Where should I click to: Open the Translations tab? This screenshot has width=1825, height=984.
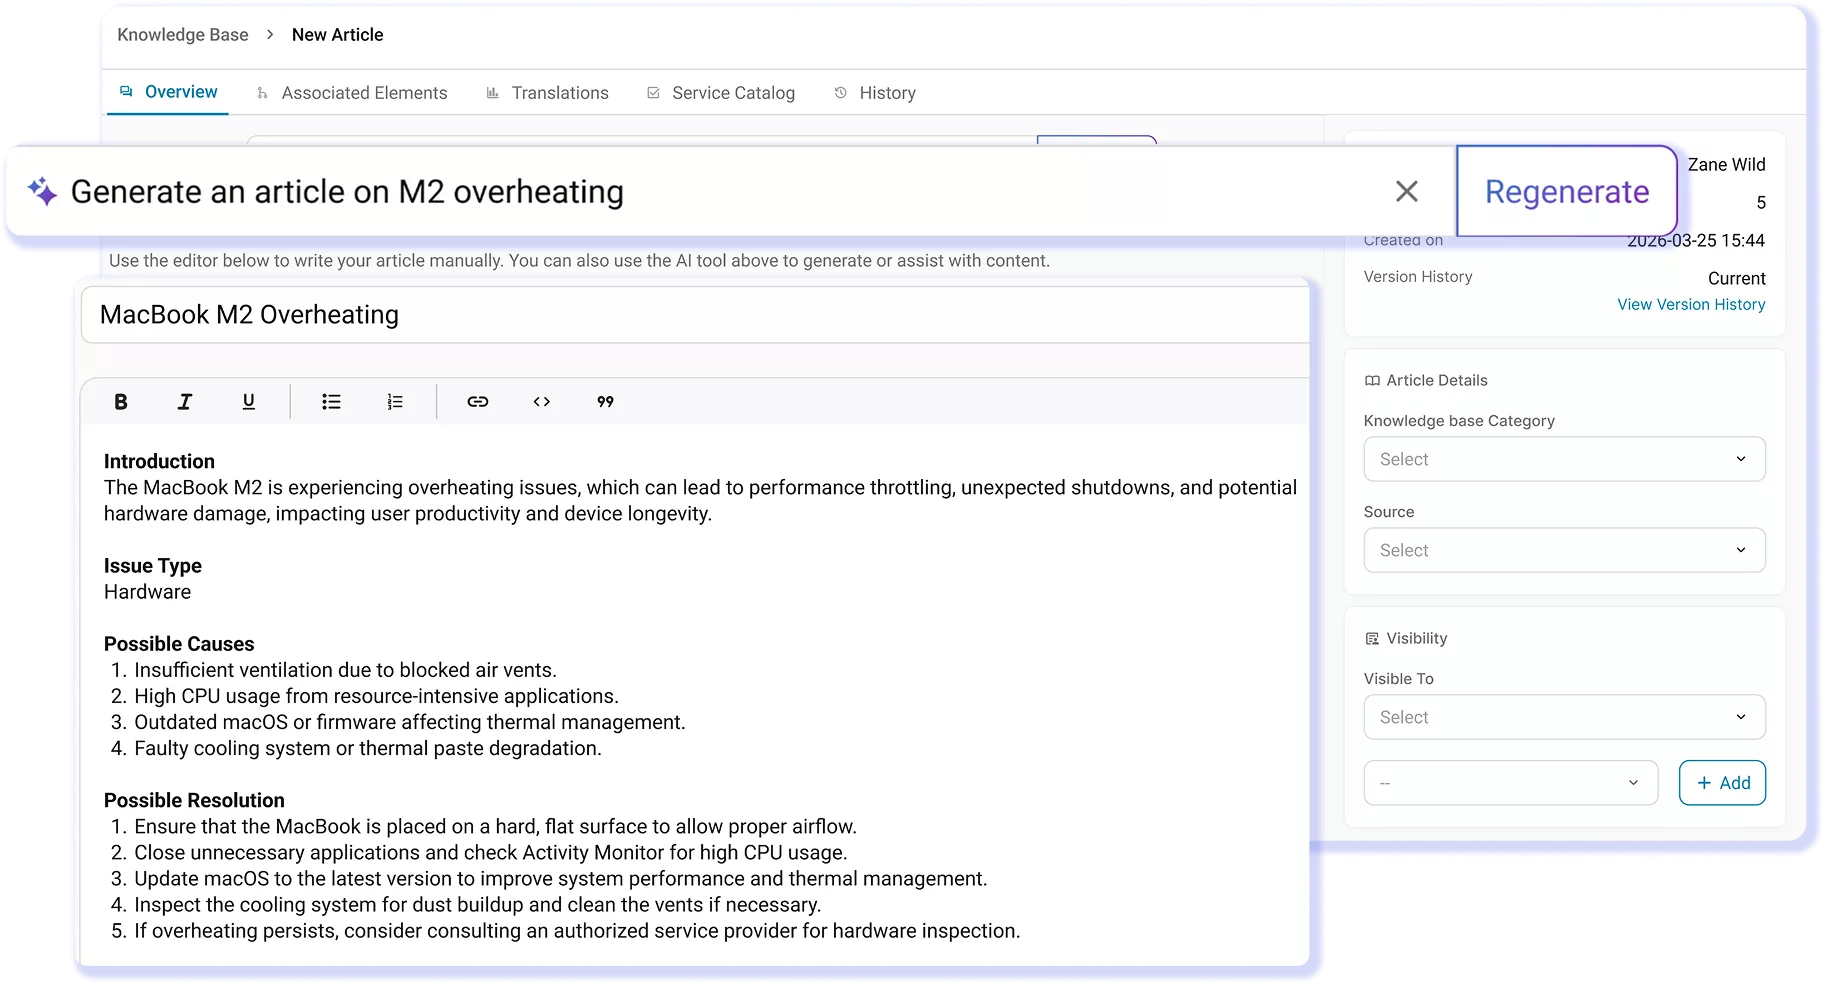[x=547, y=93]
